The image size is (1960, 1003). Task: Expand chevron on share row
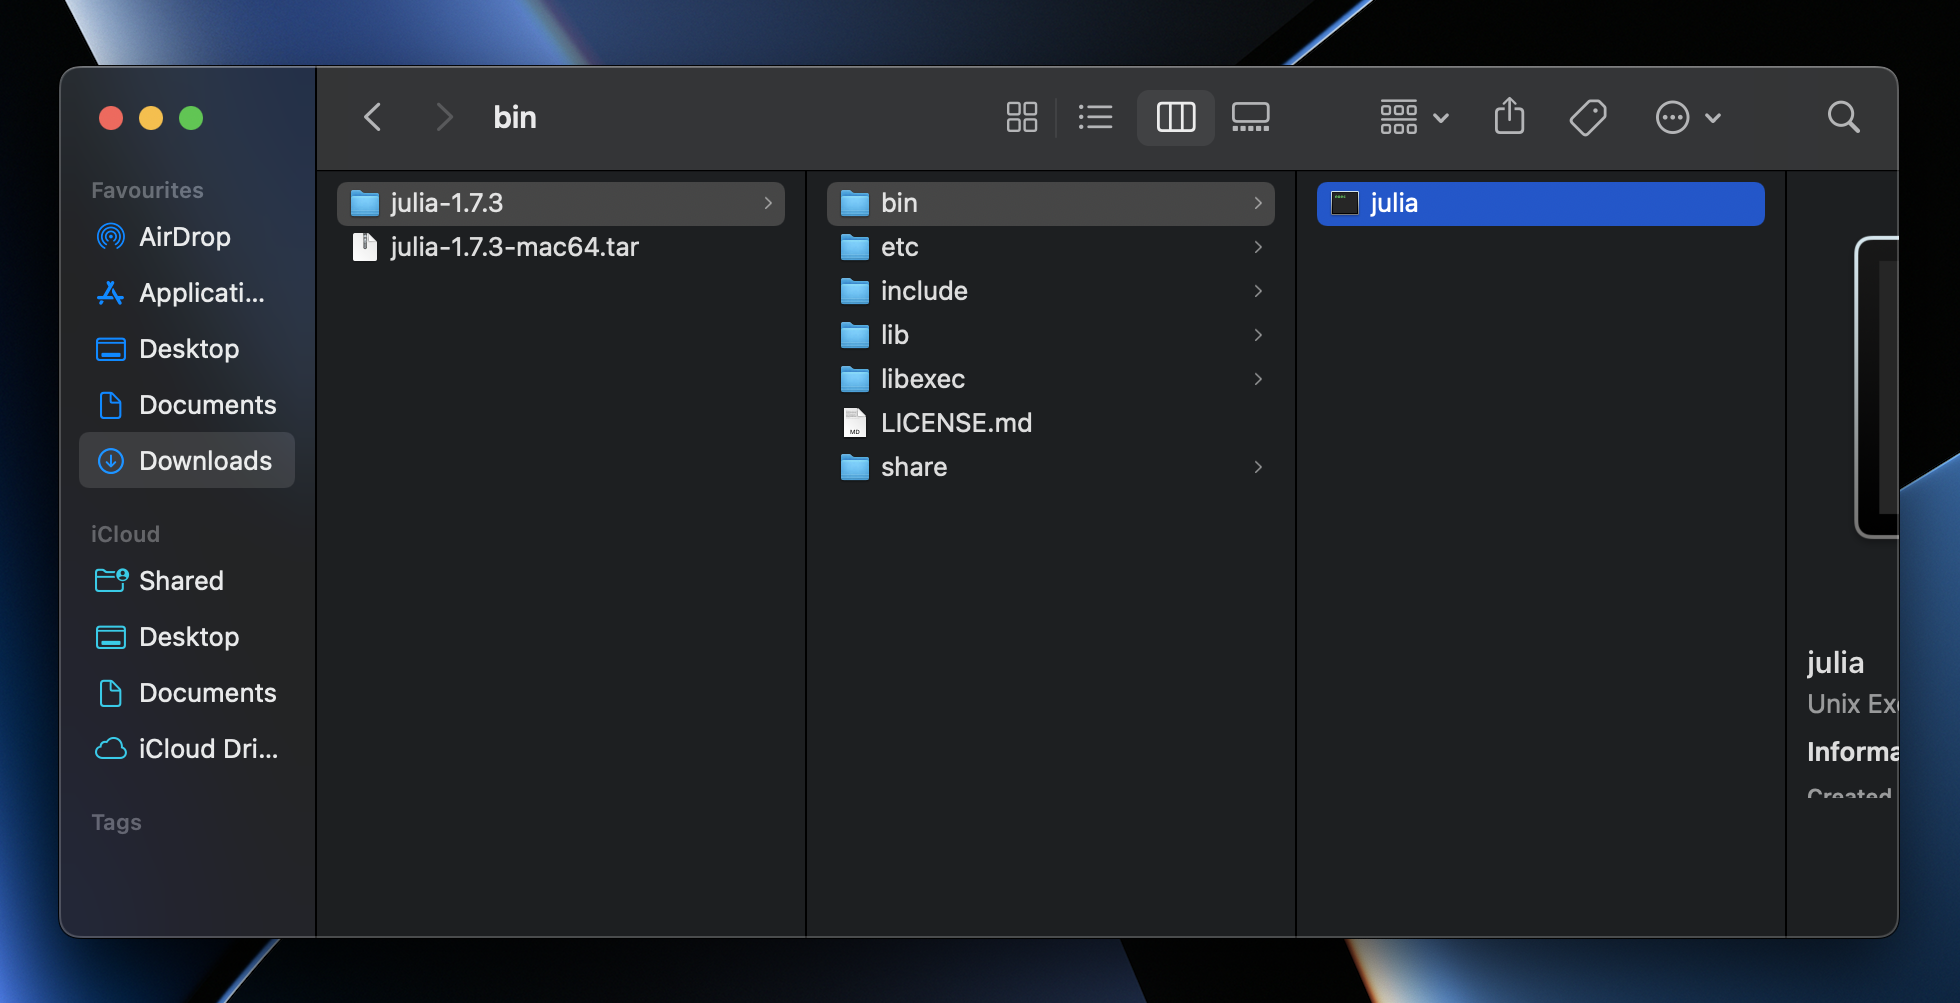click(x=1257, y=467)
